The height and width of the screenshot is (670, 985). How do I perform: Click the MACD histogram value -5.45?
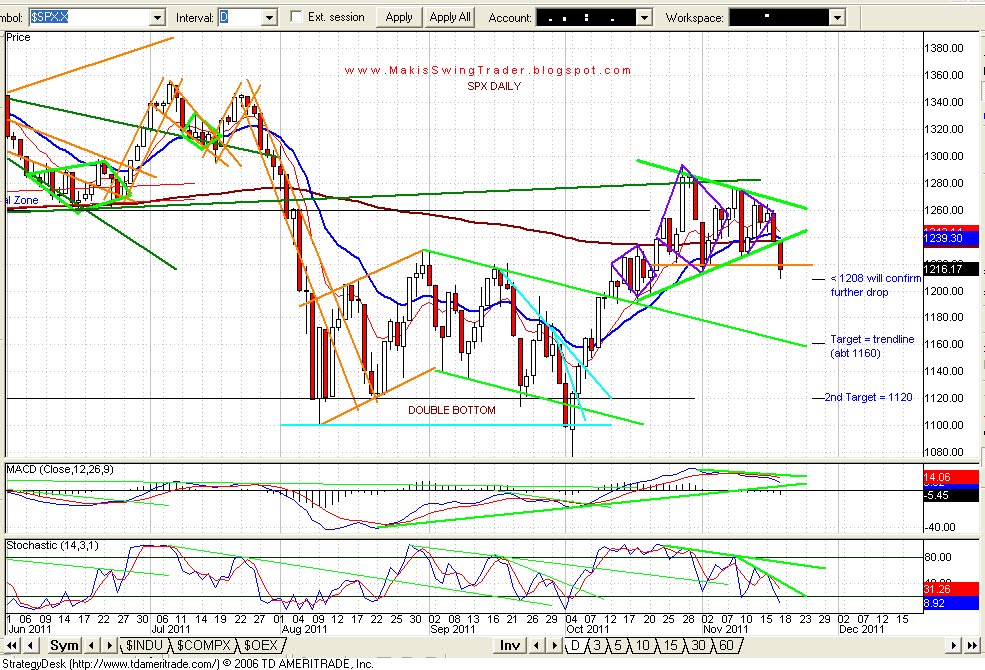coord(951,495)
